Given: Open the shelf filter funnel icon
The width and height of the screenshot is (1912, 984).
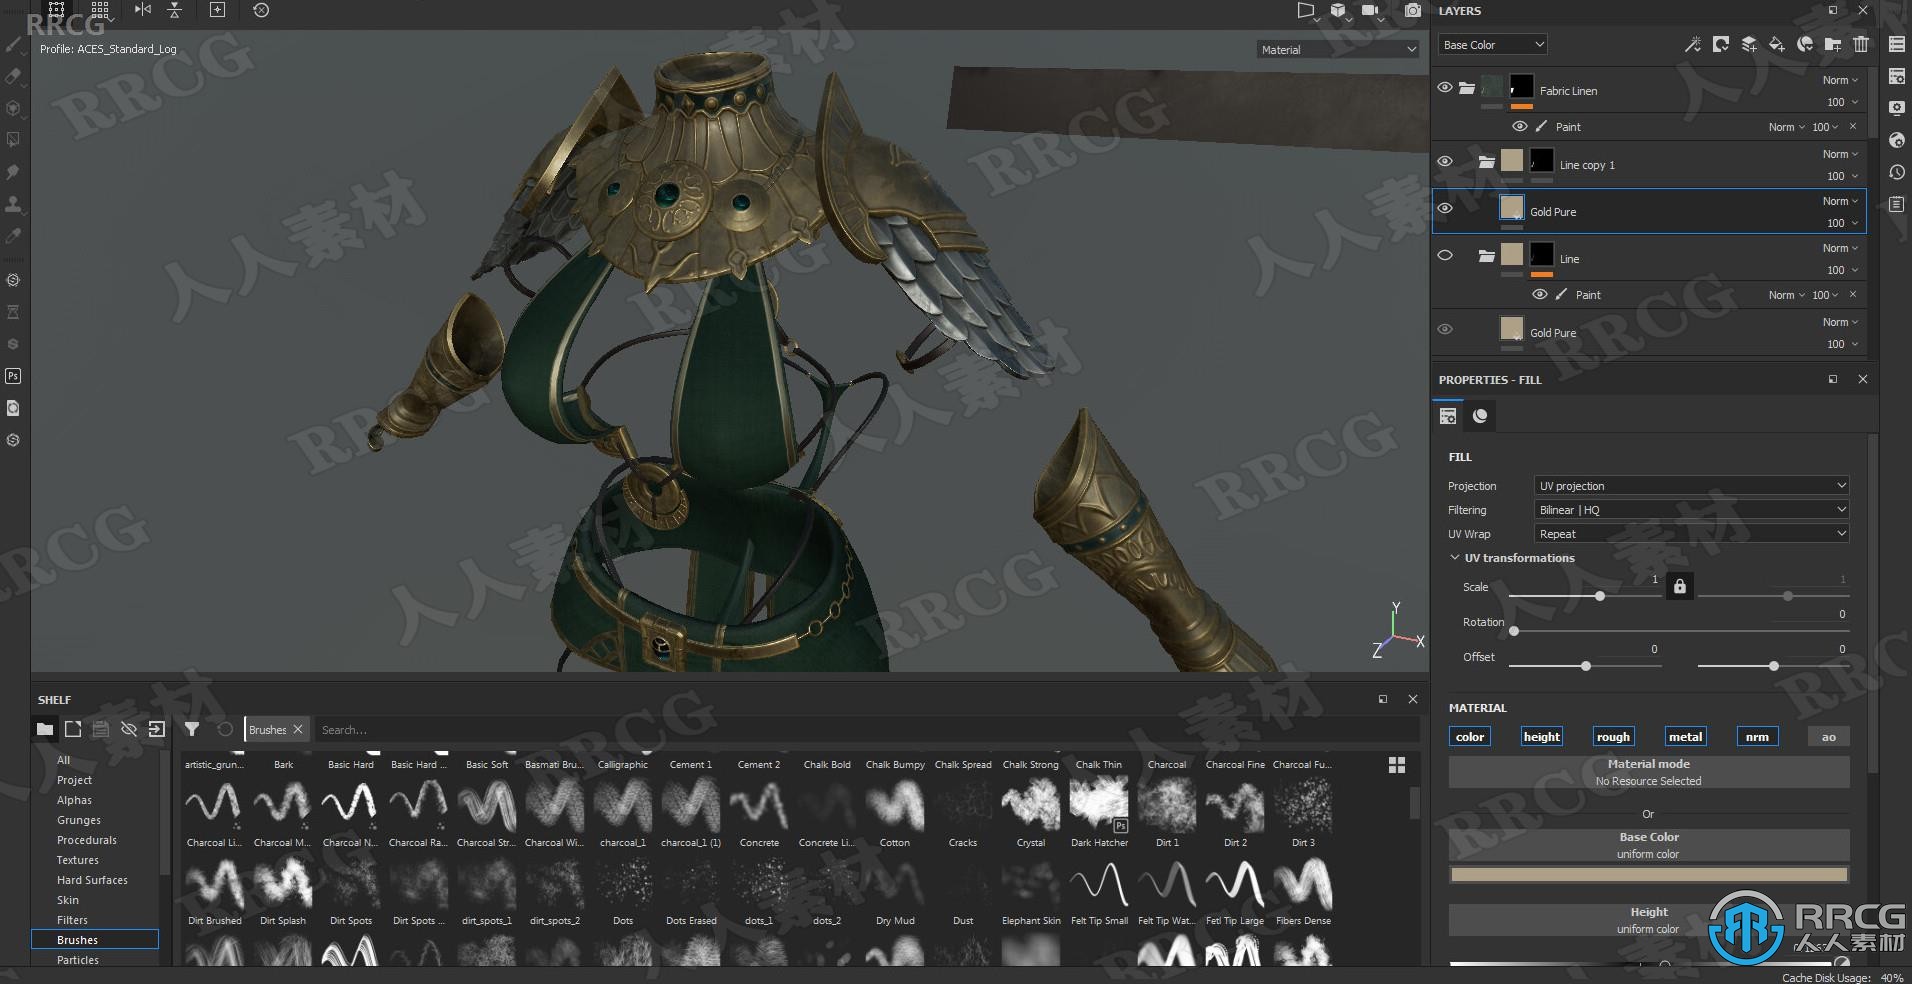Looking at the screenshot, I should click(x=192, y=729).
